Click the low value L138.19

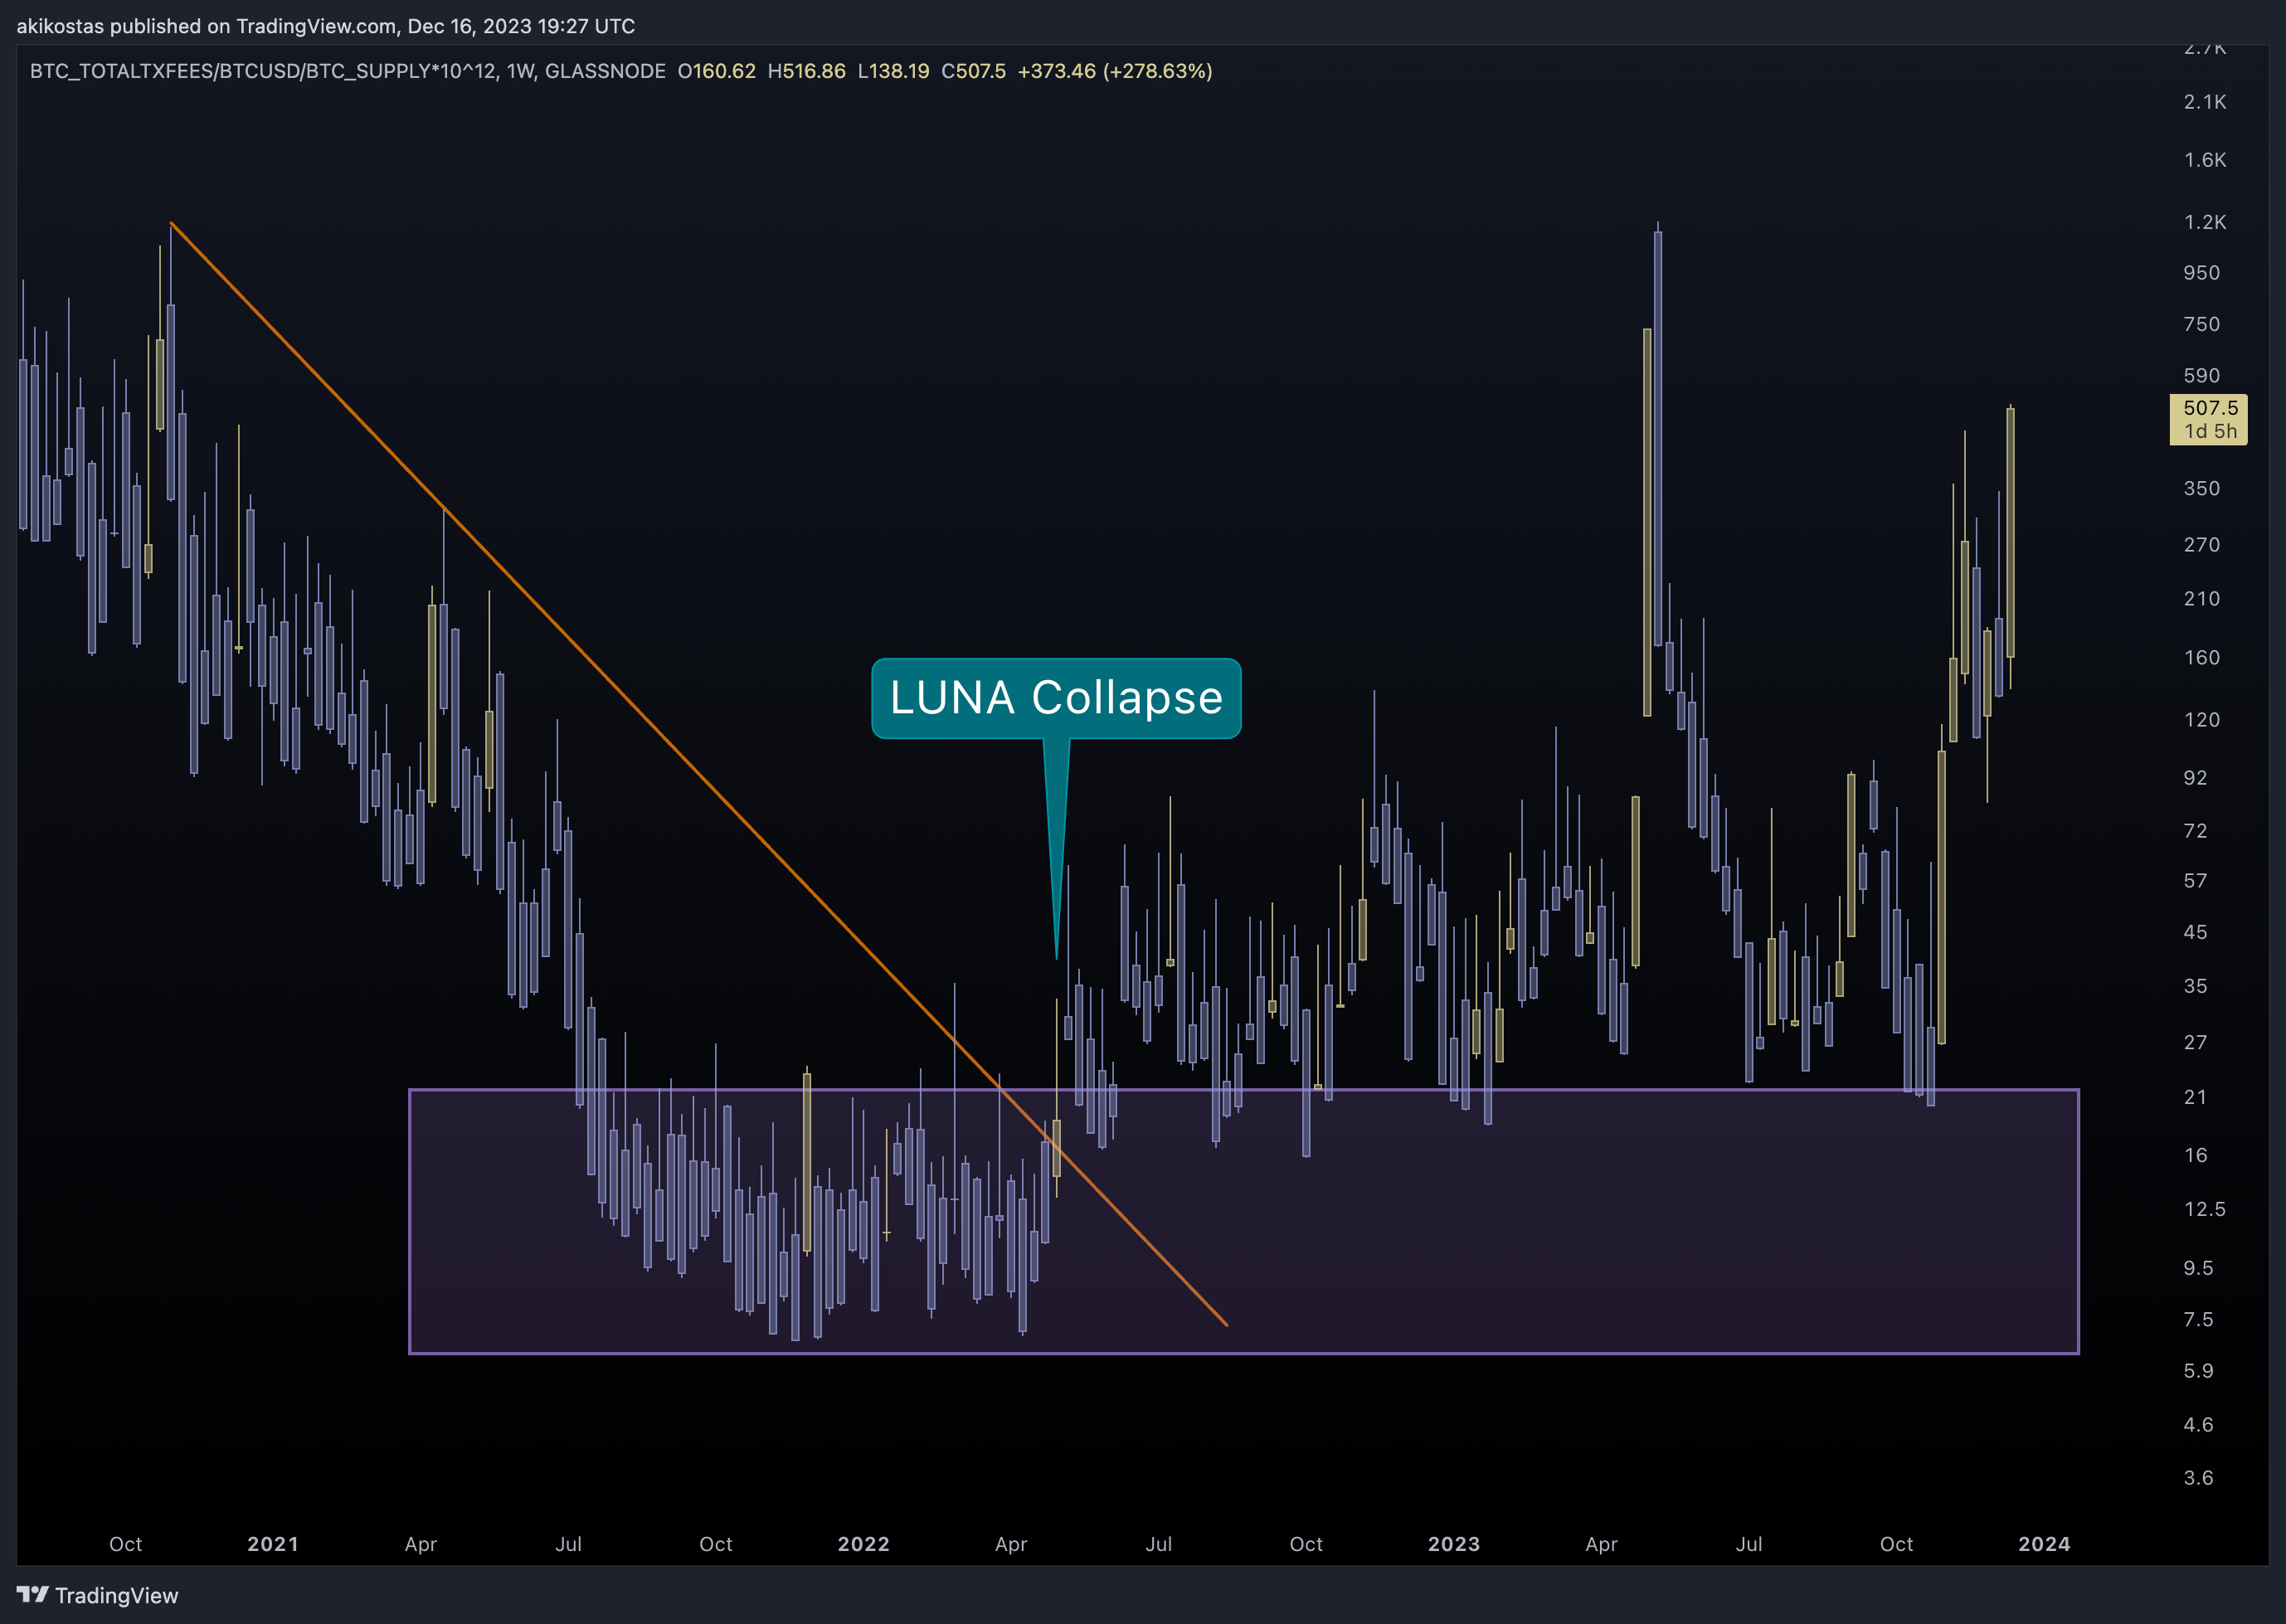pos(893,71)
